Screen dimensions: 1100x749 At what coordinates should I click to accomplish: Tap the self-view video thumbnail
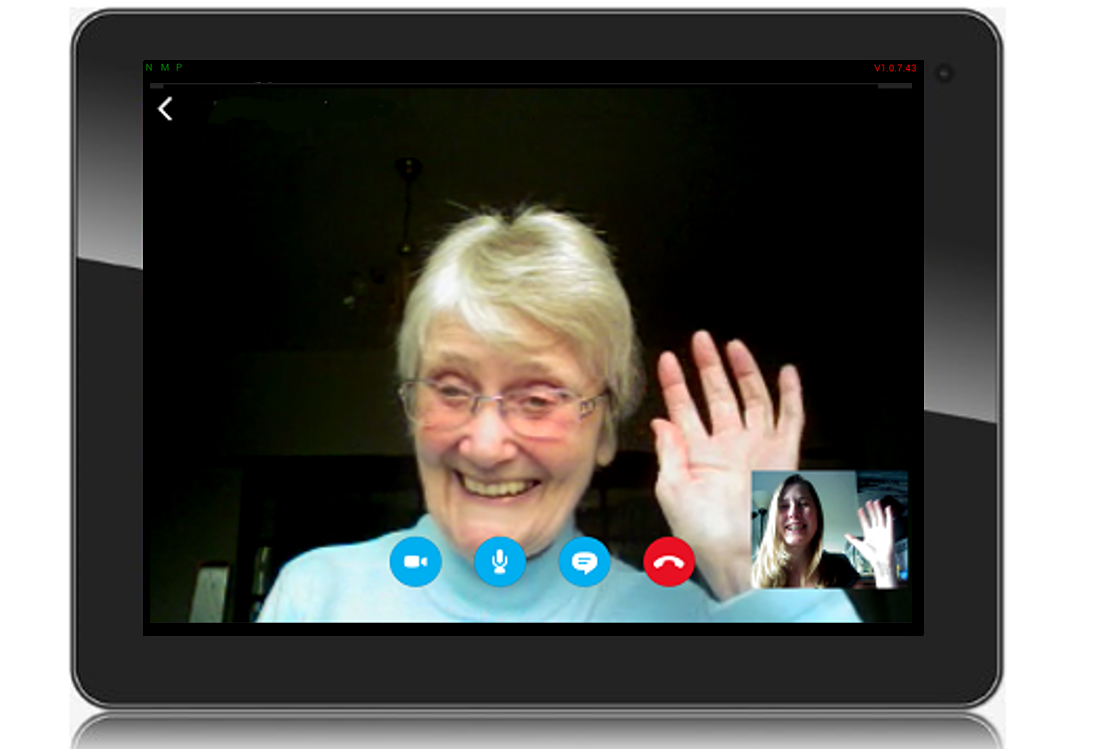click(x=829, y=529)
